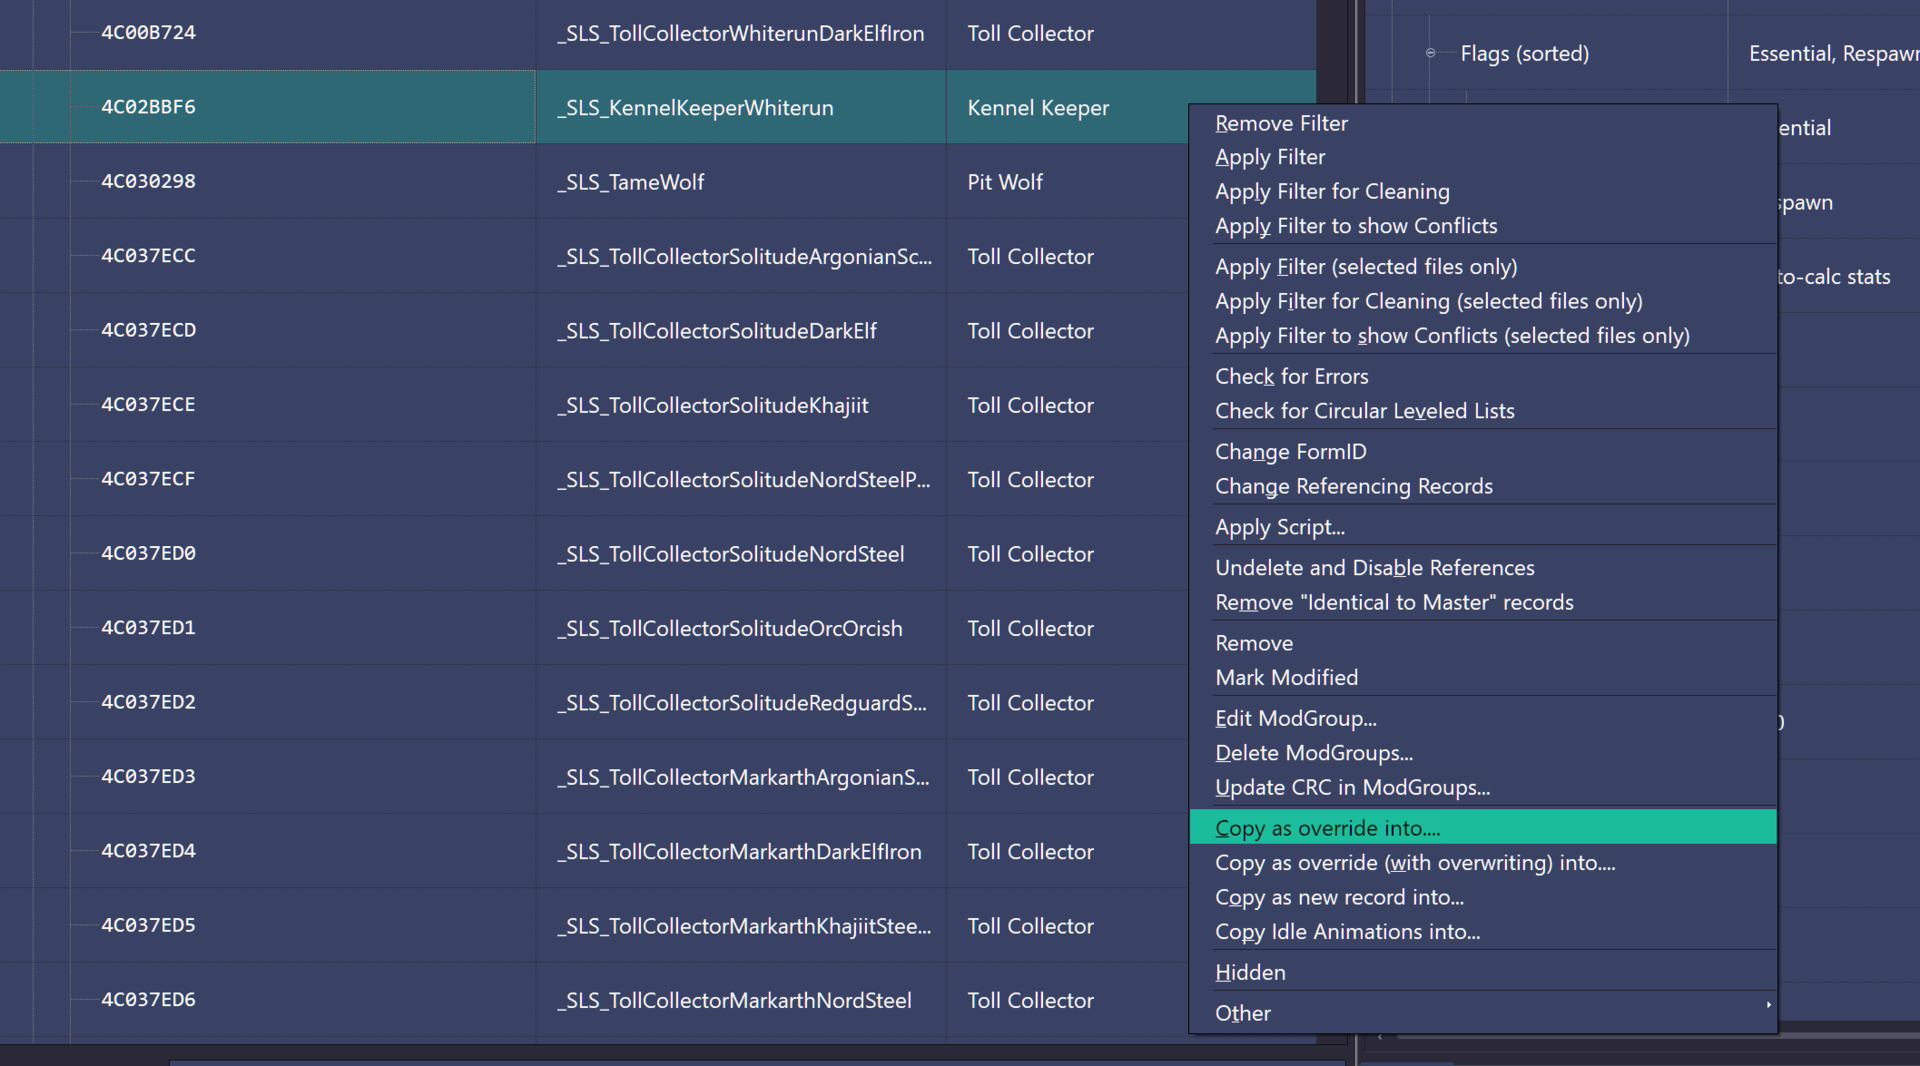
Task: Expand the Other submenu arrow
Action: click(1768, 1005)
